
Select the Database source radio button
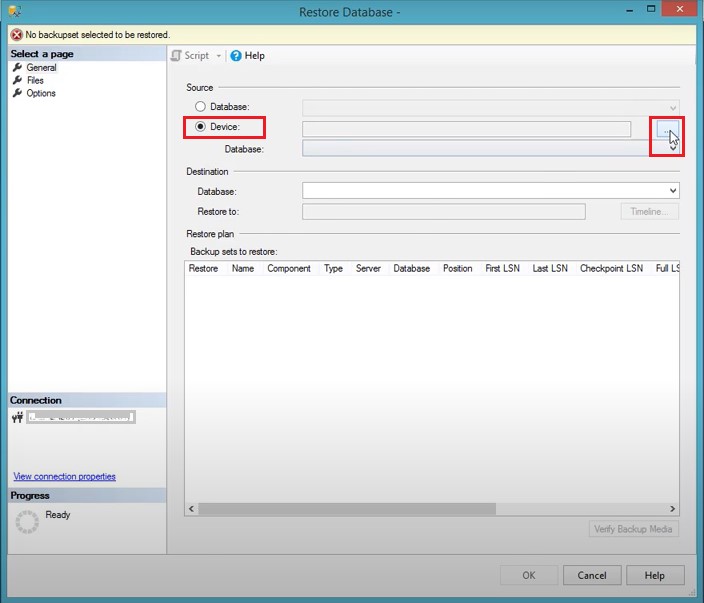tap(201, 107)
